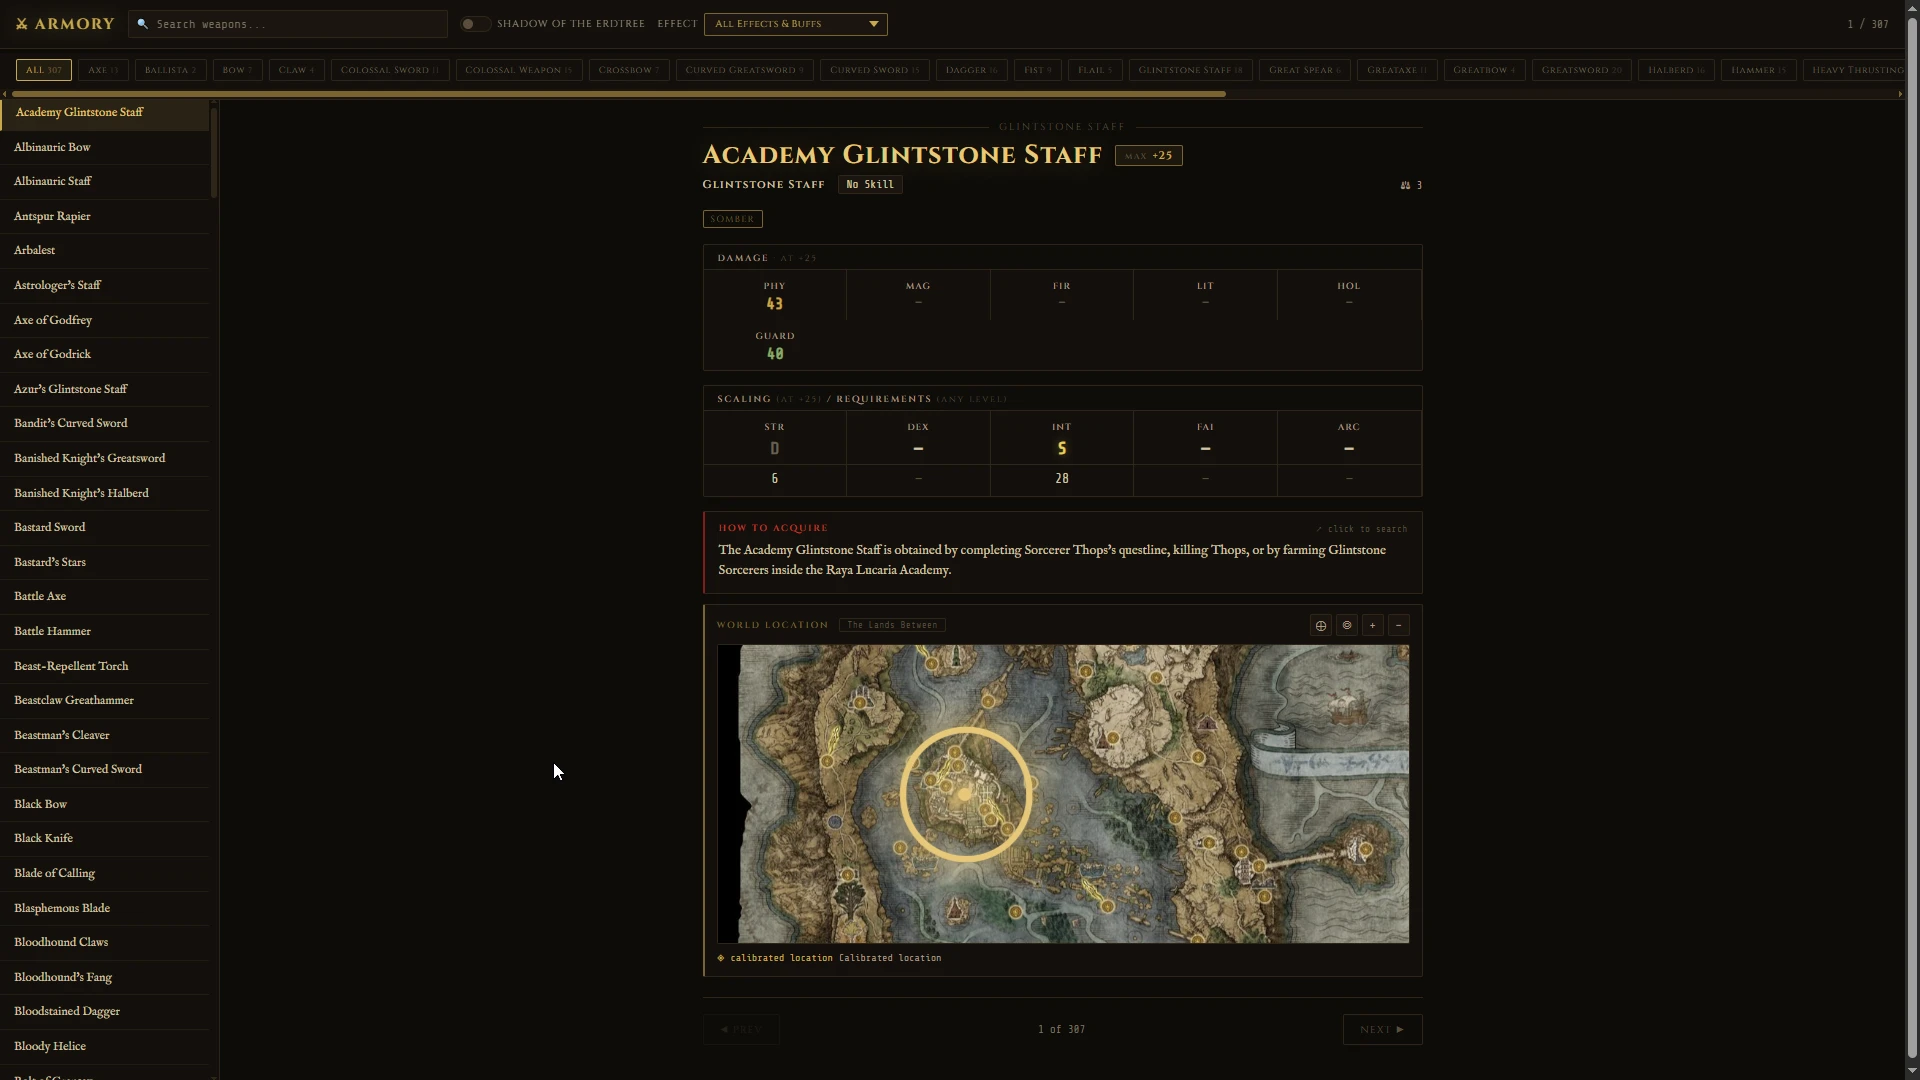Select the Colossal Sword category tab

click(390, 70)
